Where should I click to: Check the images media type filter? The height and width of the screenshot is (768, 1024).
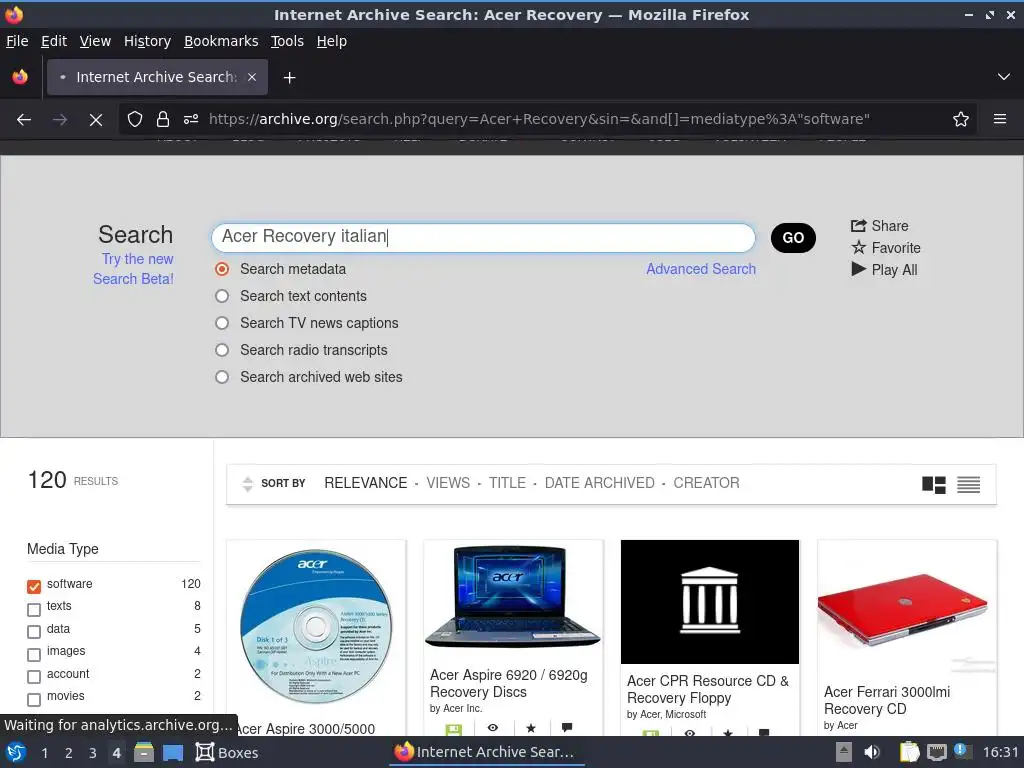point(34,654)
